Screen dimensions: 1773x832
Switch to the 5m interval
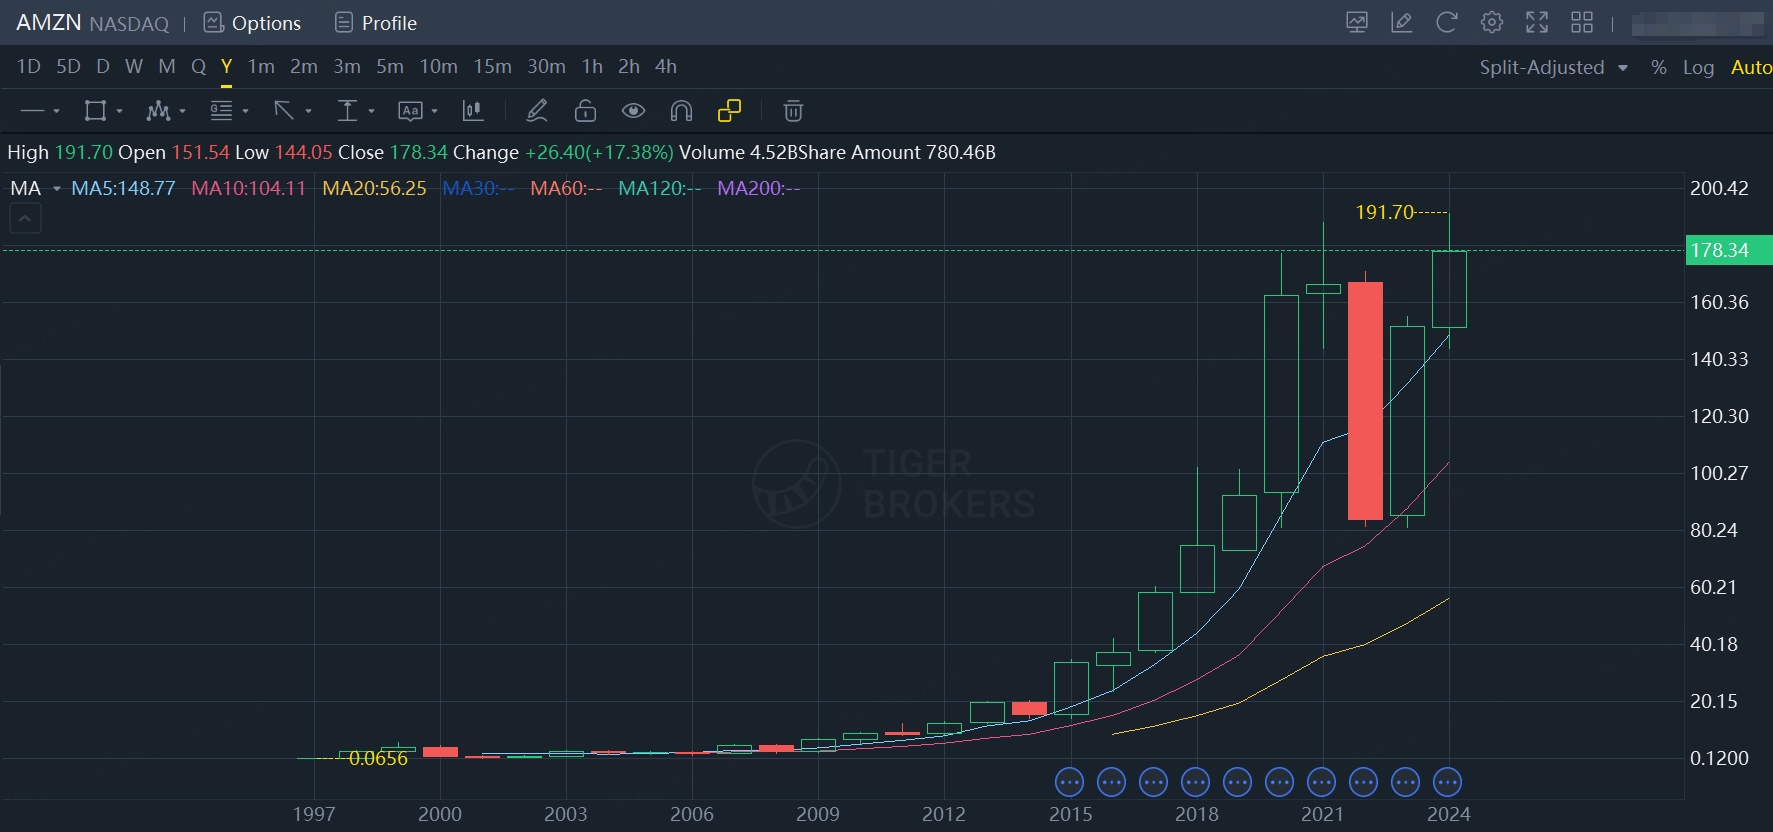click(x=390, y=66)
